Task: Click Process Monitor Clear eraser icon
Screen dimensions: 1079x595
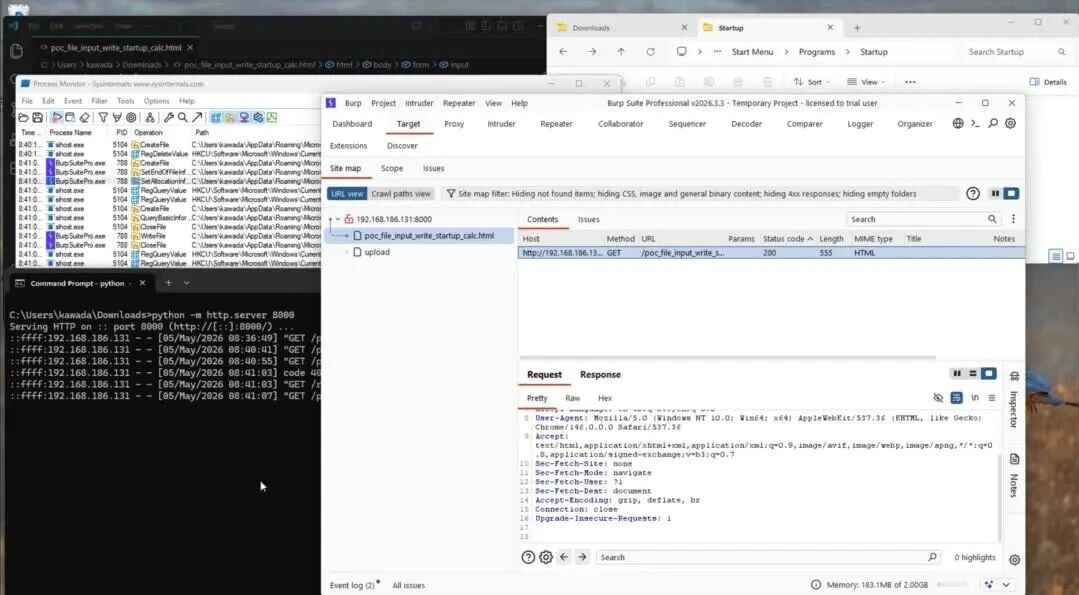Action: coord(85,118)
